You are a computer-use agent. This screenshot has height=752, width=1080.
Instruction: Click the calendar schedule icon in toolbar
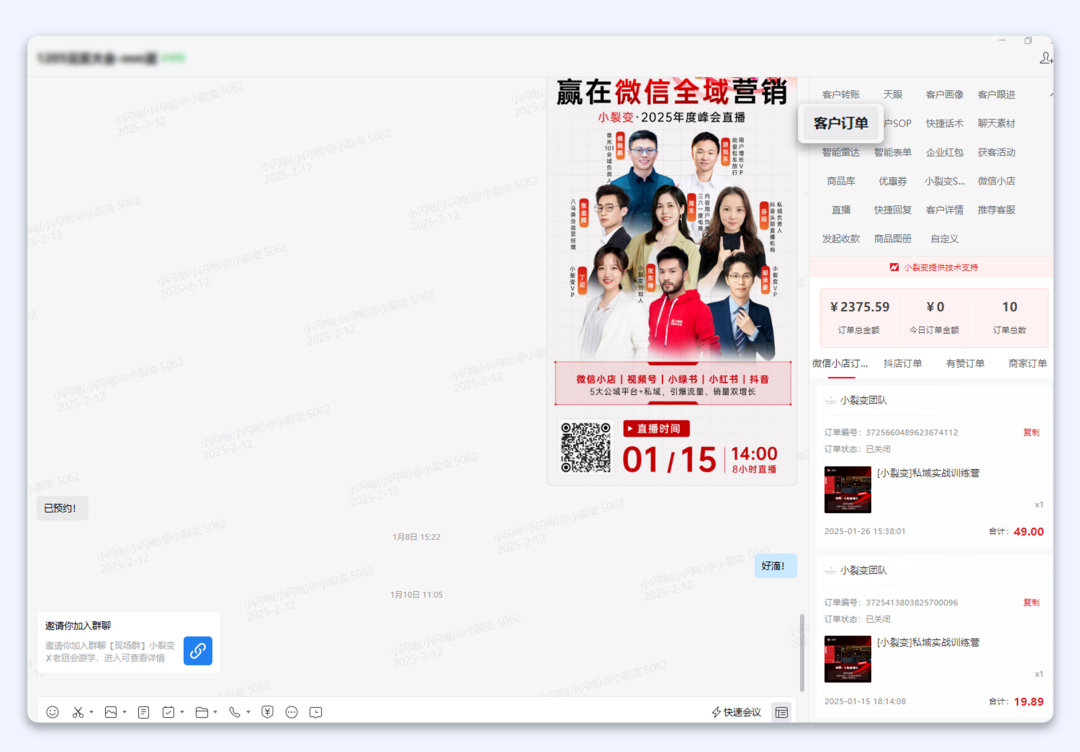(x=168, y=712)
